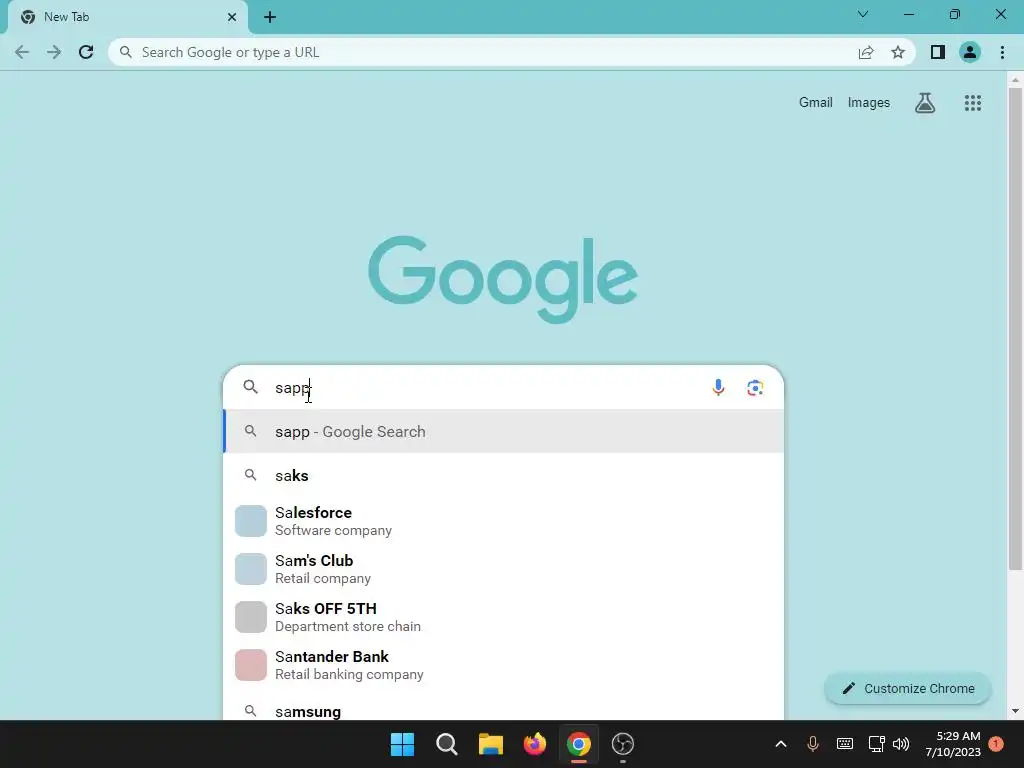
Task: Search by image with Google Lens
Action: tap(755, 387)
